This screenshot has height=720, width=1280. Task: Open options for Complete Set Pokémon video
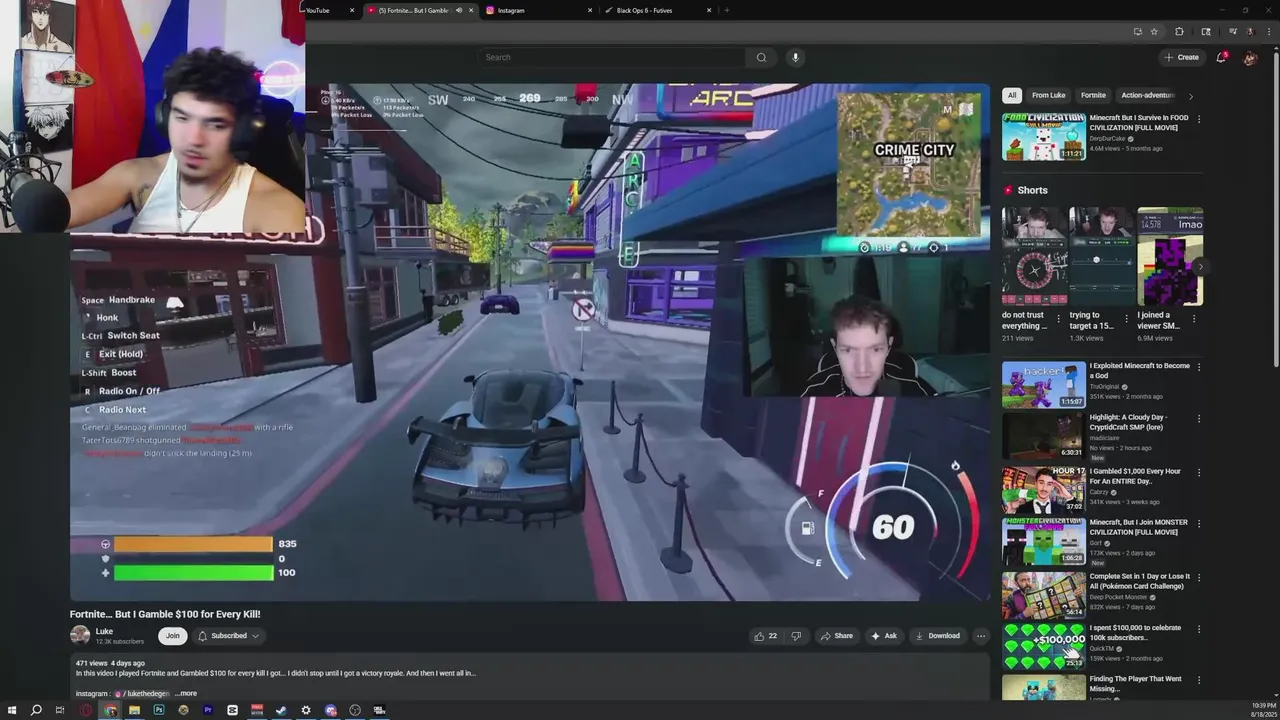pyautogui.click(x=1199, y=577)
